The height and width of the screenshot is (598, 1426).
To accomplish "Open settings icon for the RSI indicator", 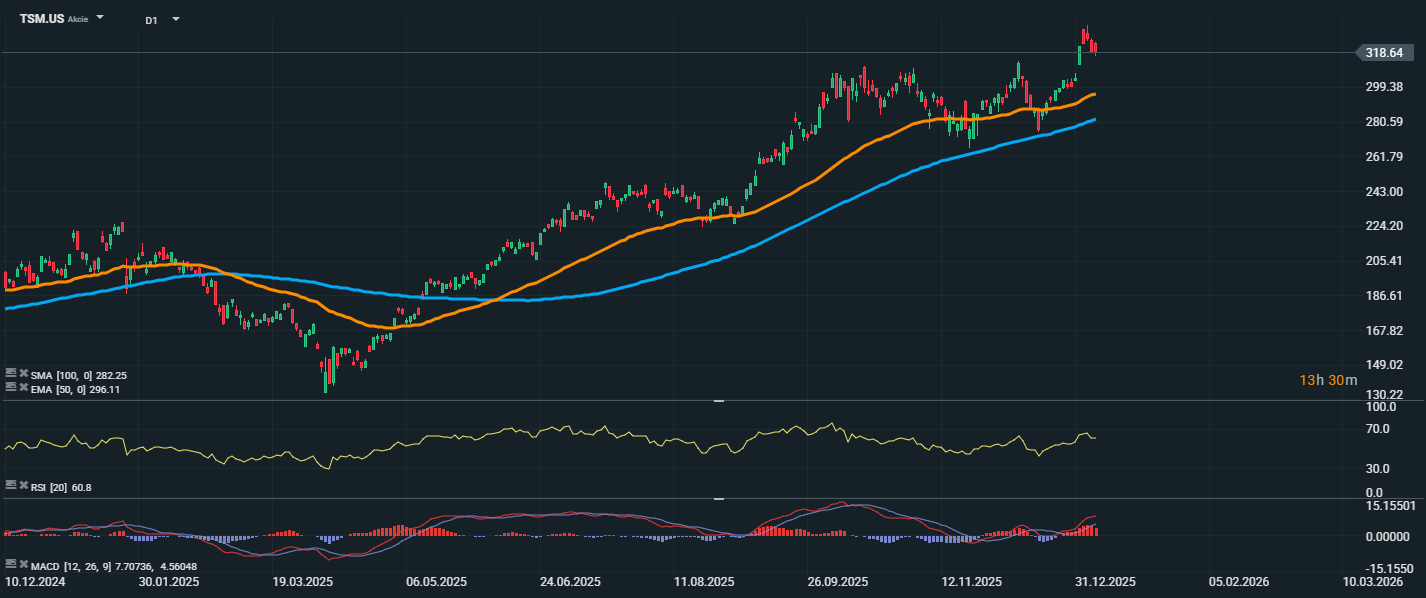I will tap(11, 485).
